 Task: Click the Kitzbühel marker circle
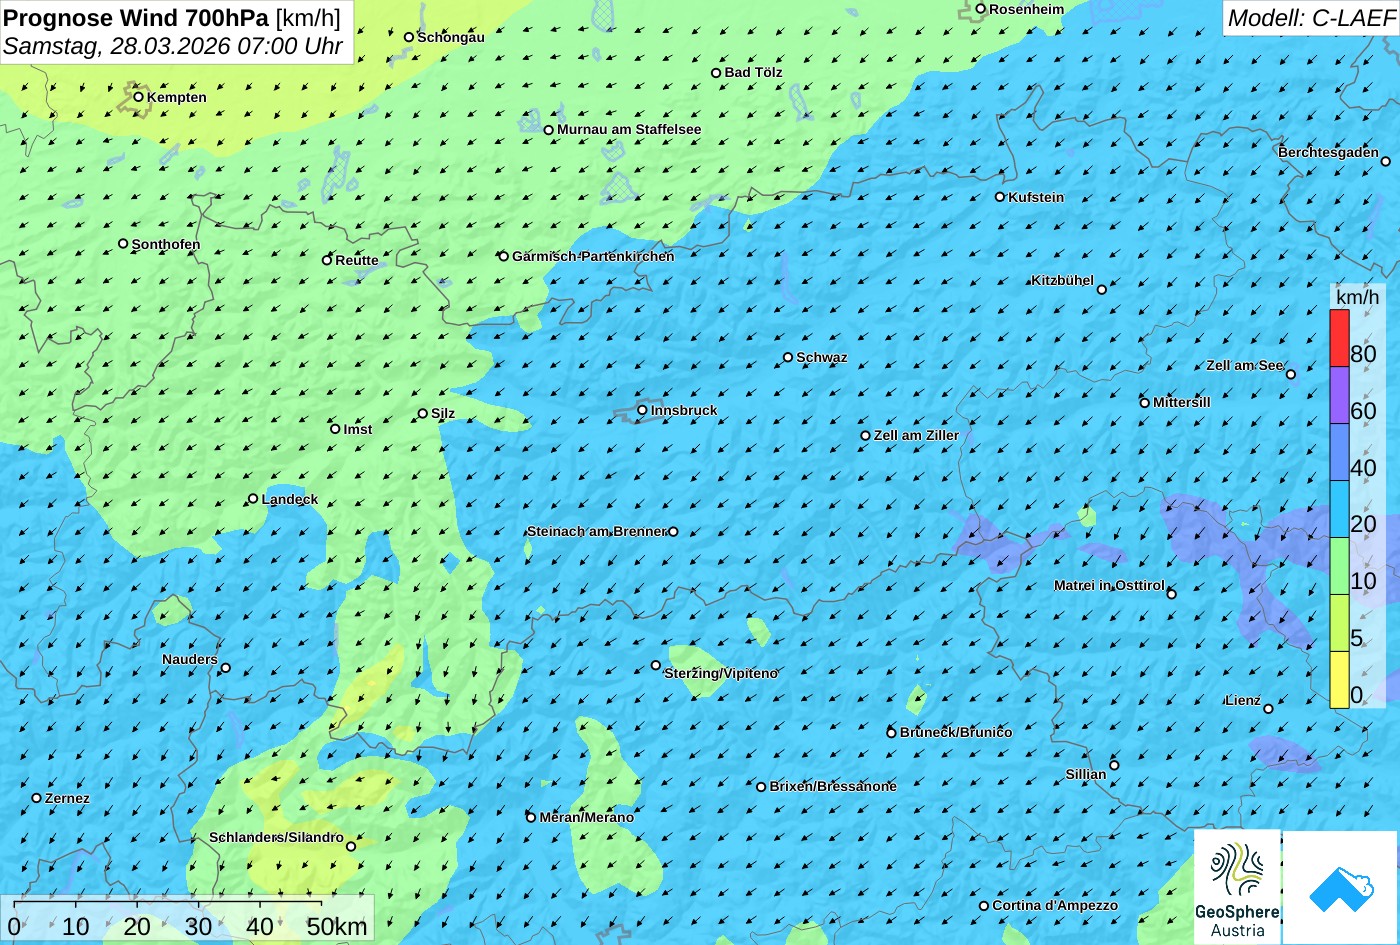[1102, 290]
